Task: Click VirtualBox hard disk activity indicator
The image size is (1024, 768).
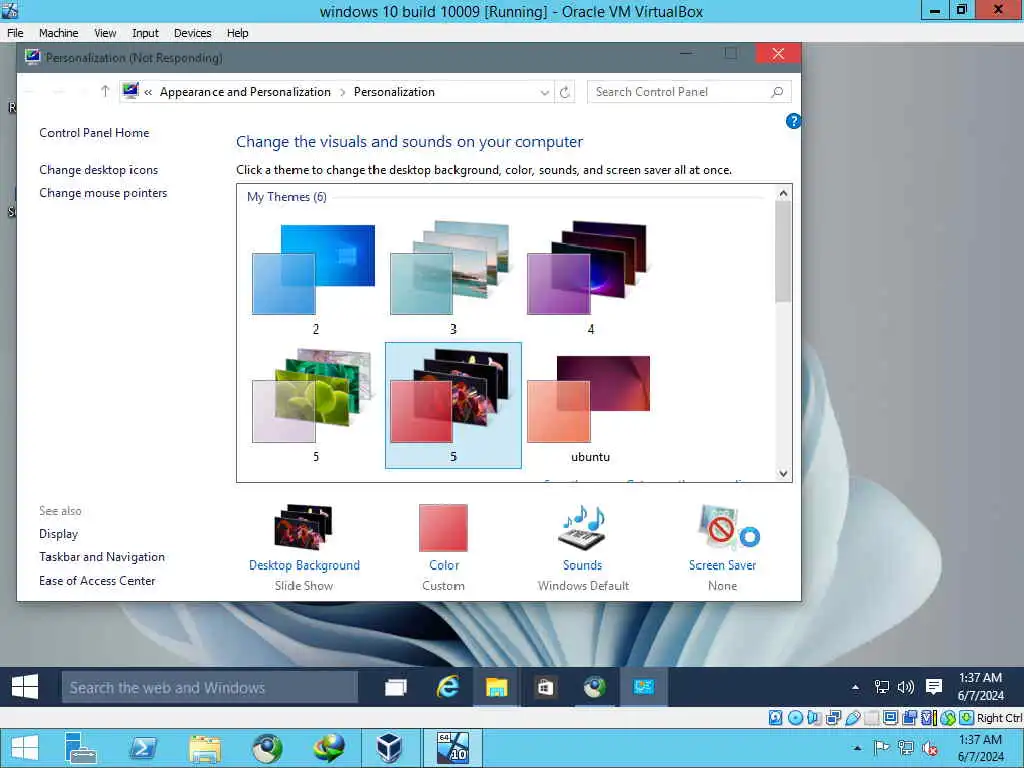Action: [775, 718]
